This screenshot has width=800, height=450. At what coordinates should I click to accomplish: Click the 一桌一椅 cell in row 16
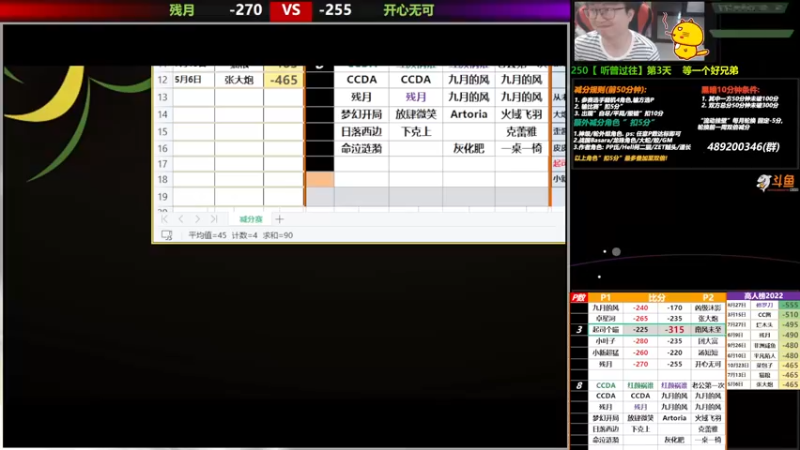point(521,148)
